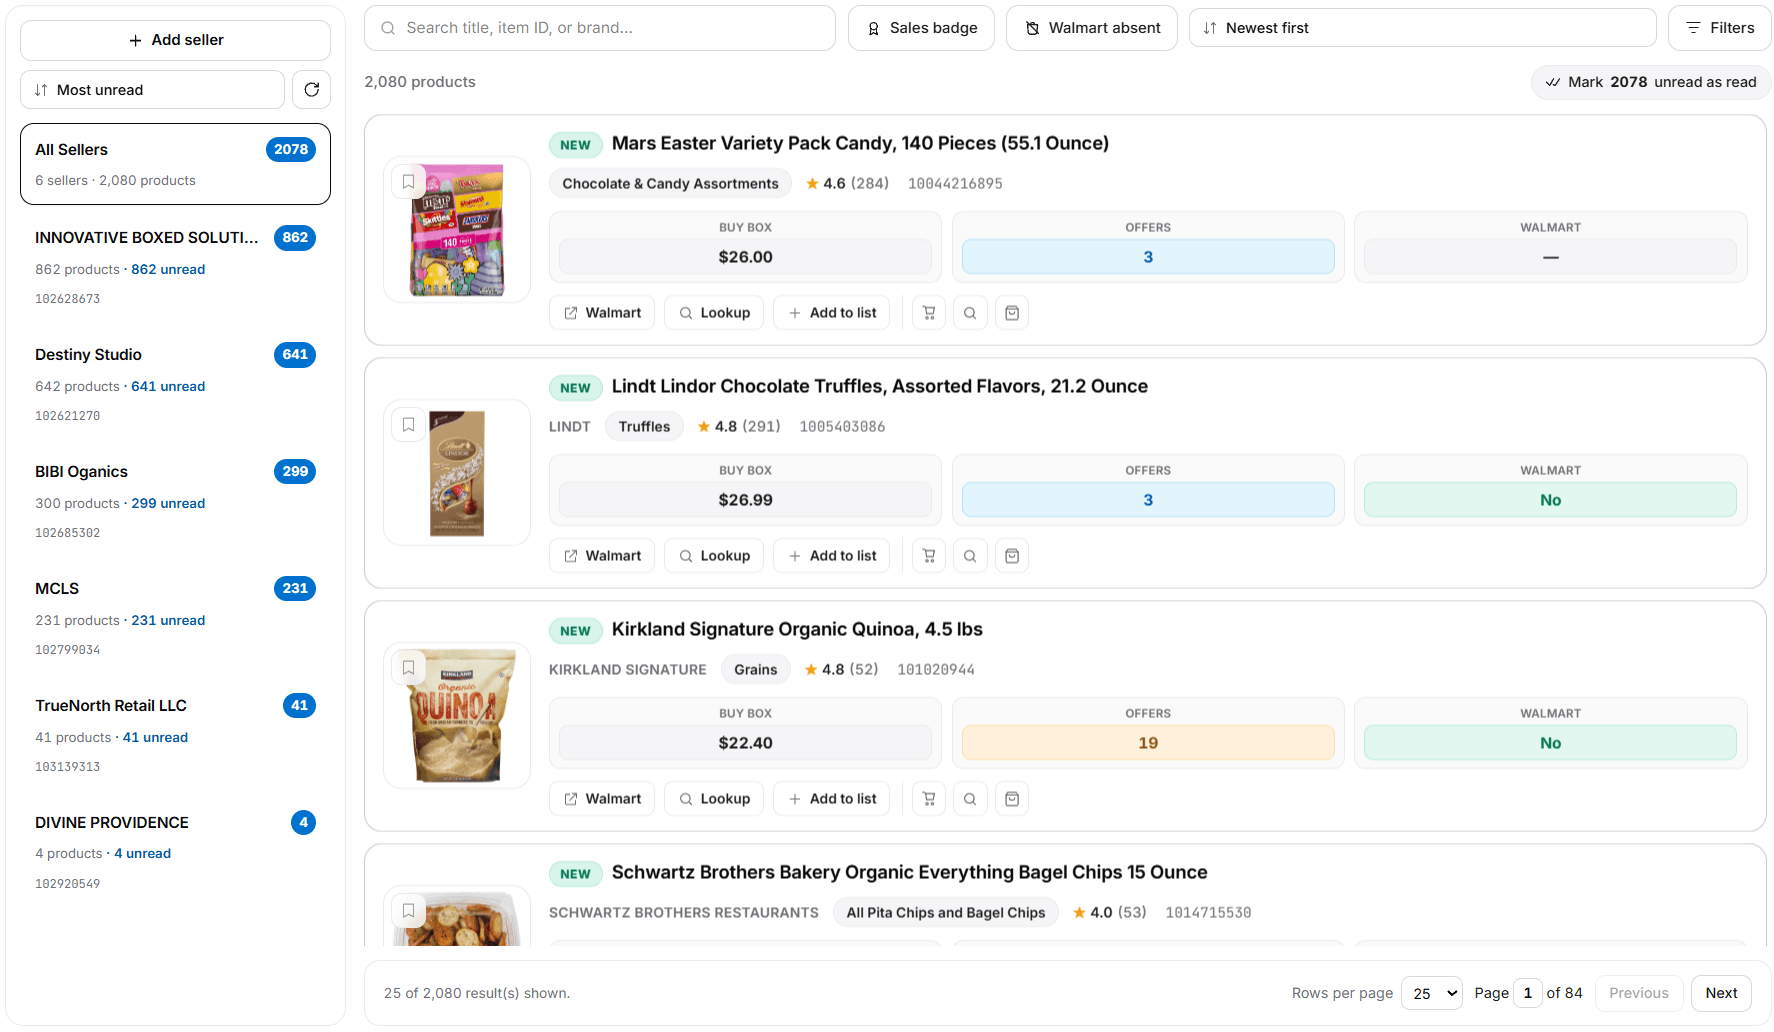Image resolution: width=1774 pixels, height=1032 pixels.
Task: Open the Most unread seller sort dropdown
Action: [x=152, y=90]
